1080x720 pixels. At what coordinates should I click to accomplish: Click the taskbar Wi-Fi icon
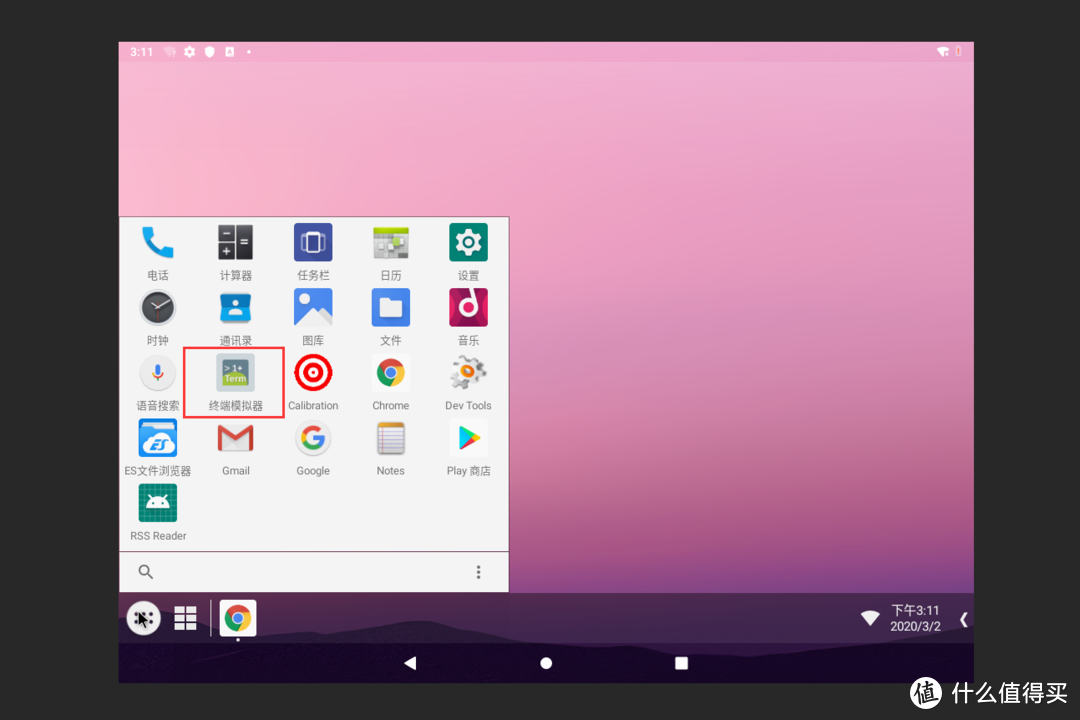click(x=870, y=617)
